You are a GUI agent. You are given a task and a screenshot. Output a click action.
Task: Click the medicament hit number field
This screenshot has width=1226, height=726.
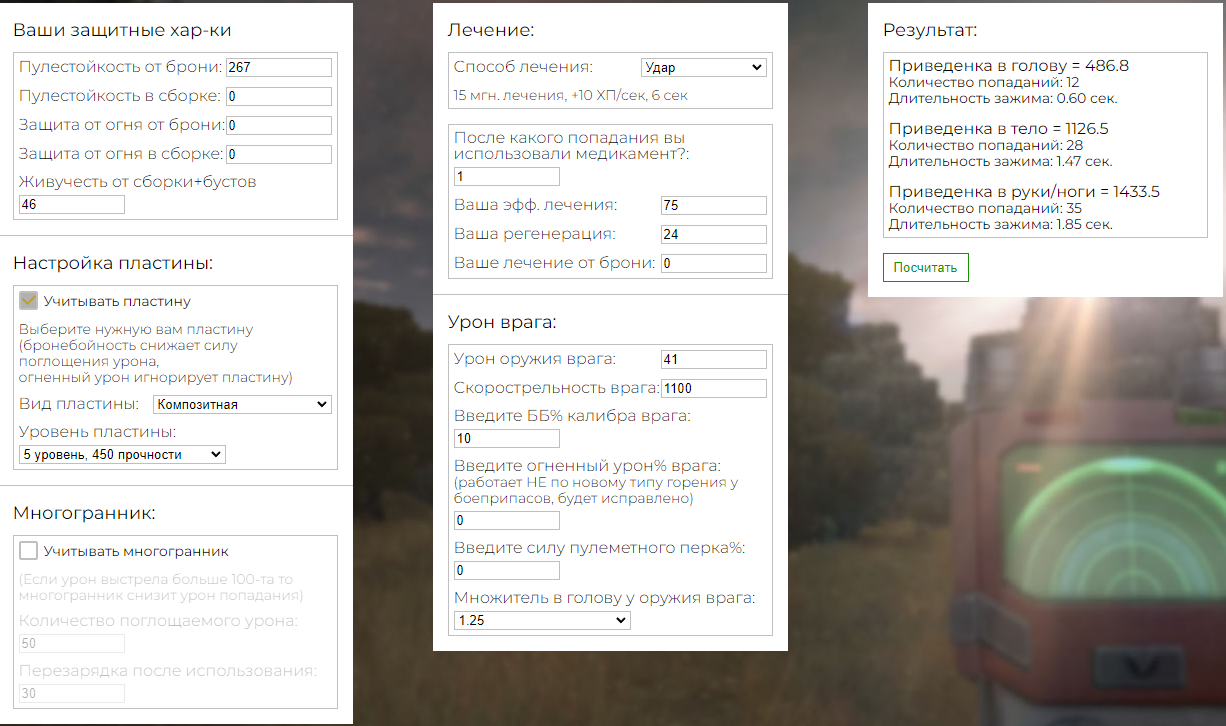507,176
